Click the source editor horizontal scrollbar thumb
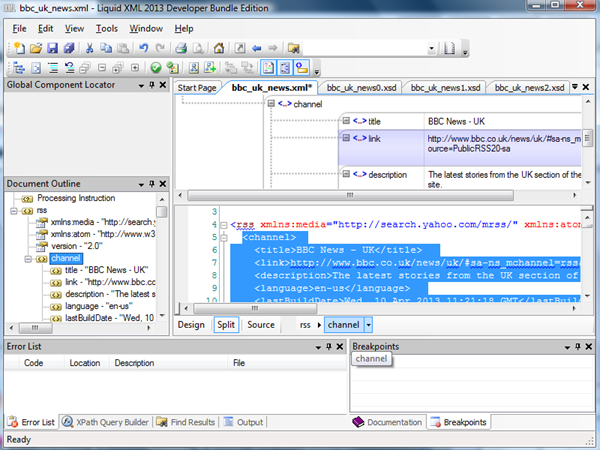600x450 pixels. [255, 308]
